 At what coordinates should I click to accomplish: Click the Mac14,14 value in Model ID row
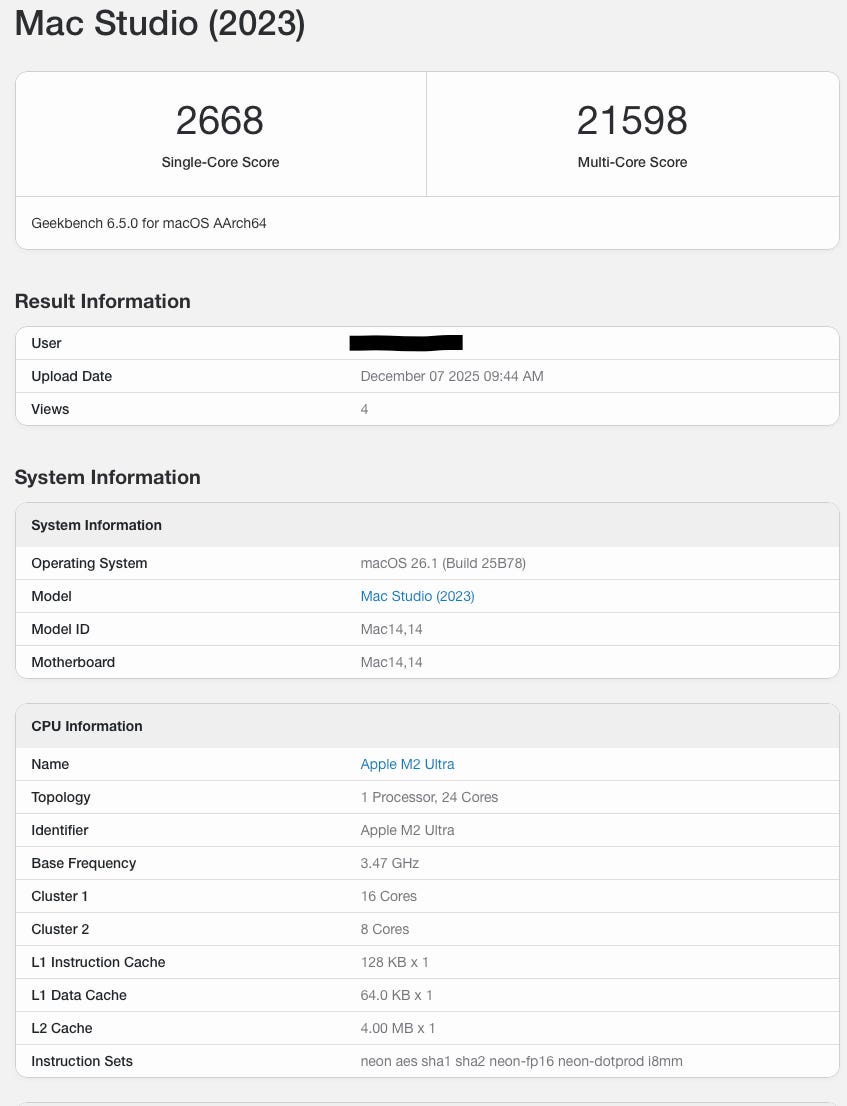point(391,629)
